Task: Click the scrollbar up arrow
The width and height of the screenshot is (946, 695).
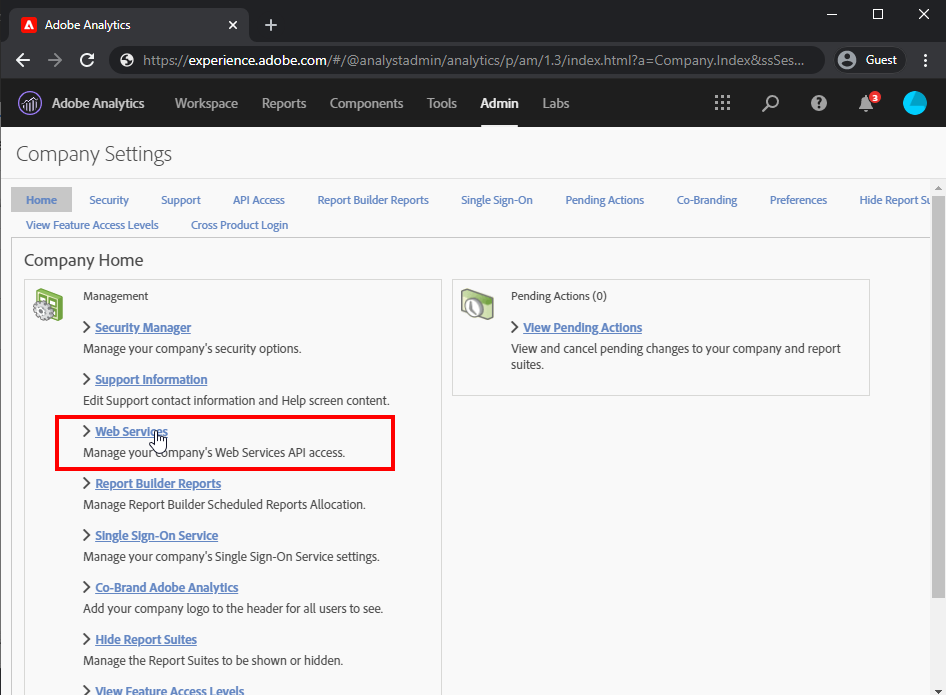Action: (x=938, y=188)
